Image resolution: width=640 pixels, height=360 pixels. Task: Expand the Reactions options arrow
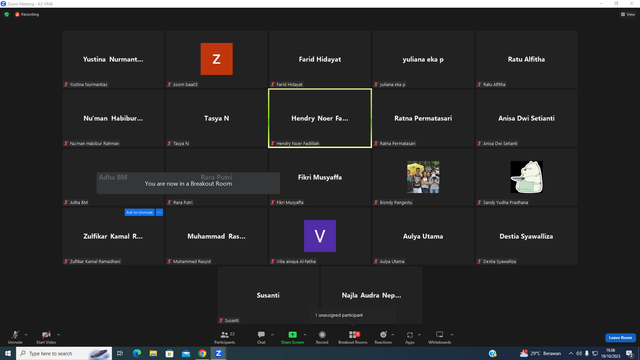coord(393,335)
